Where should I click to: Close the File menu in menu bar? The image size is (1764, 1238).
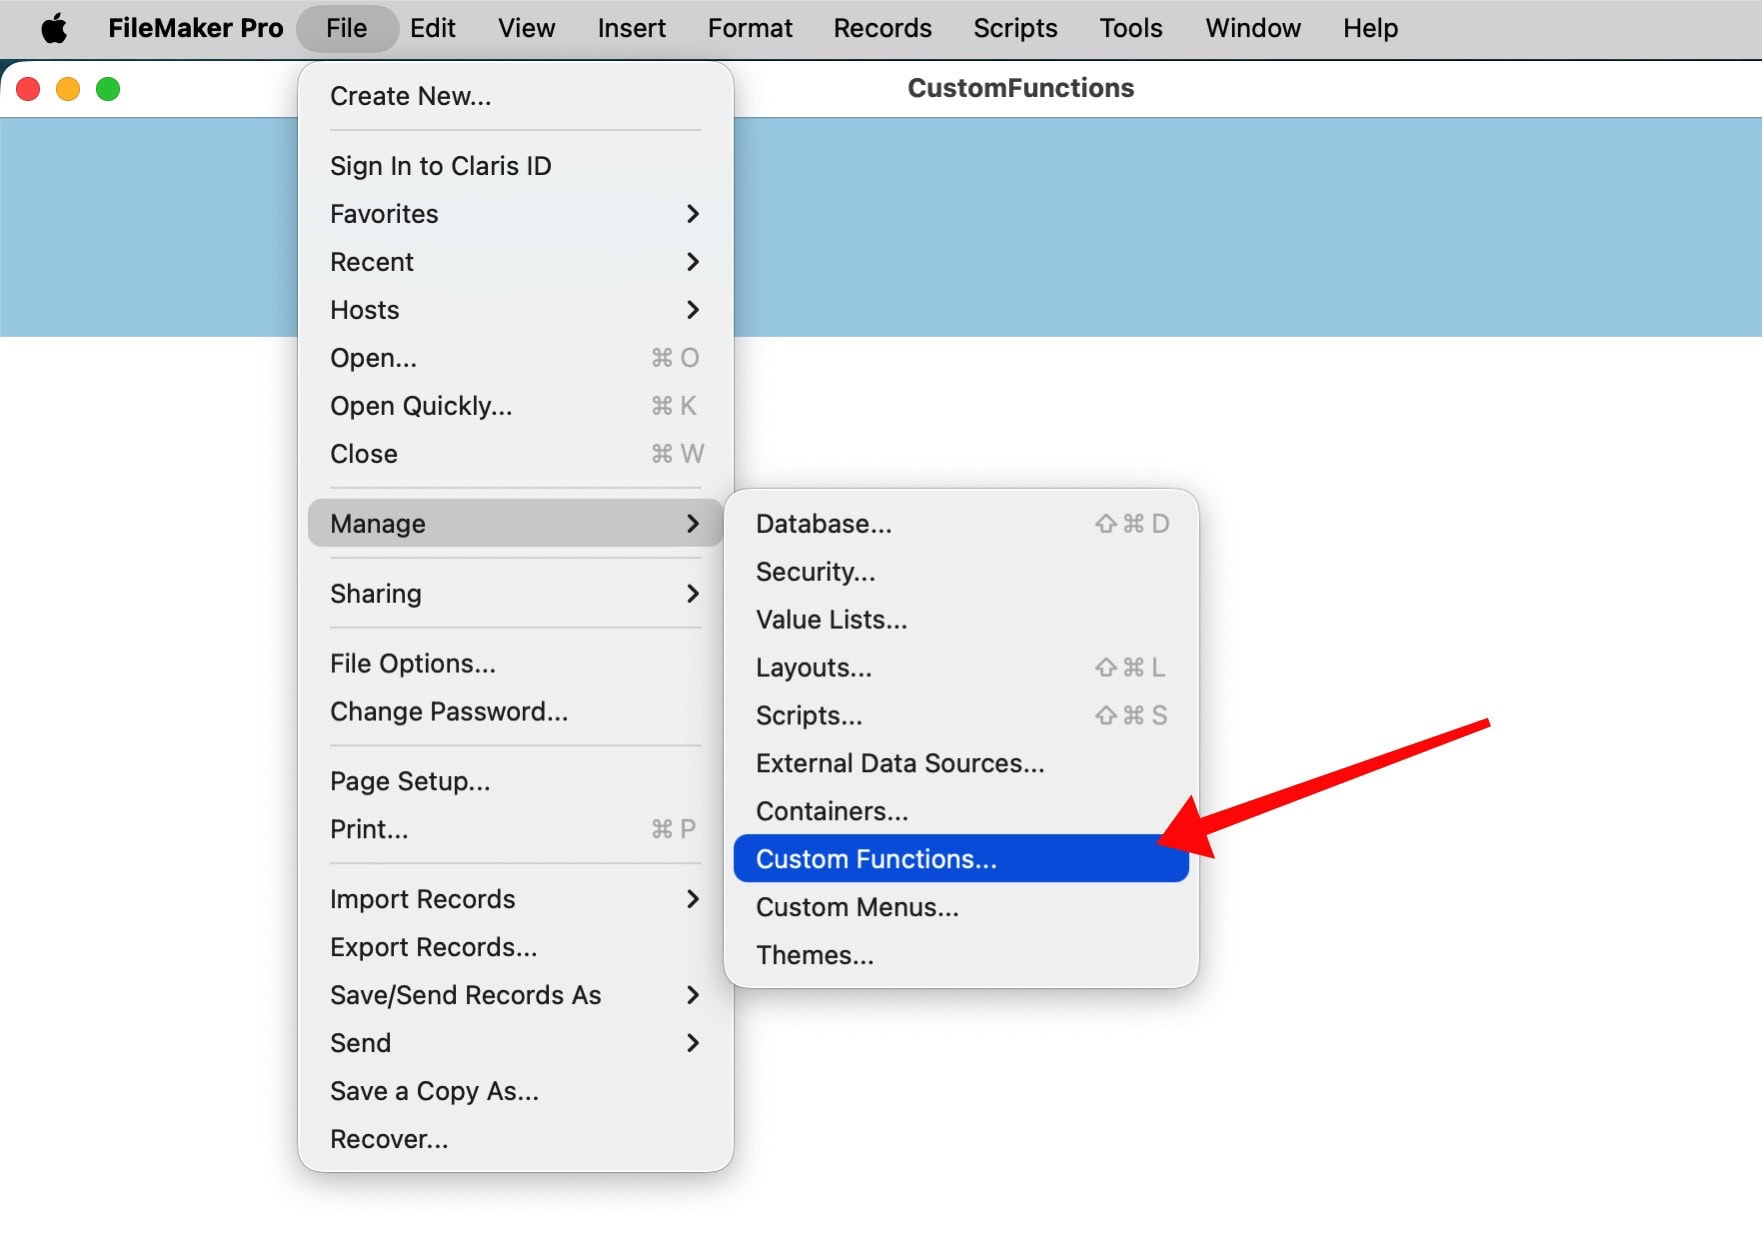(x=346, y=28)
